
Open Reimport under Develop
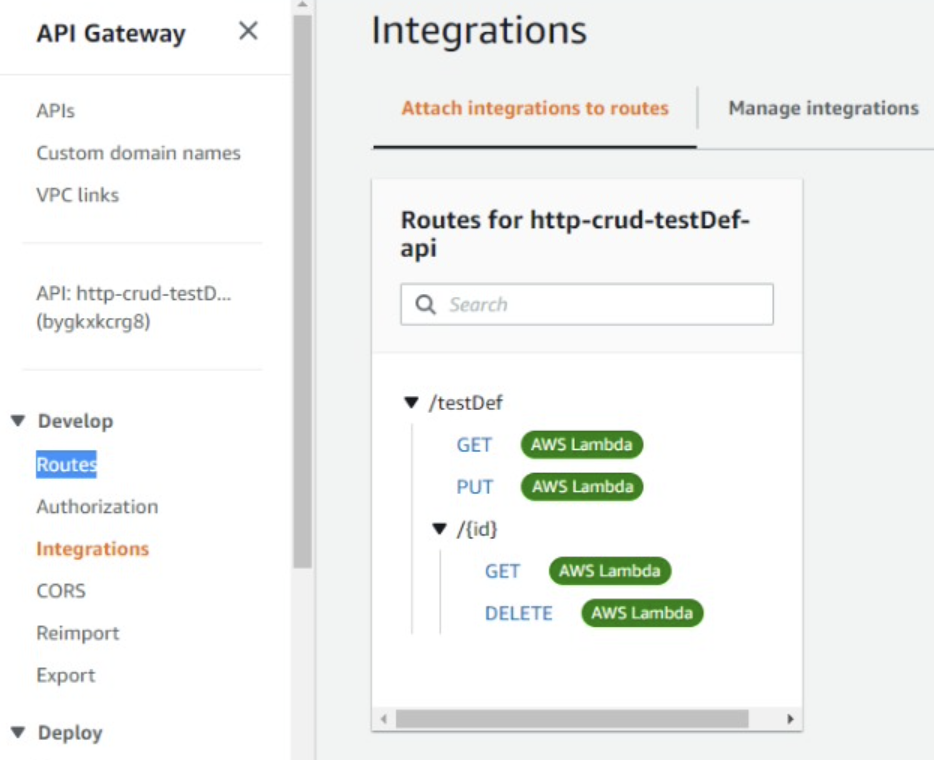77,633
